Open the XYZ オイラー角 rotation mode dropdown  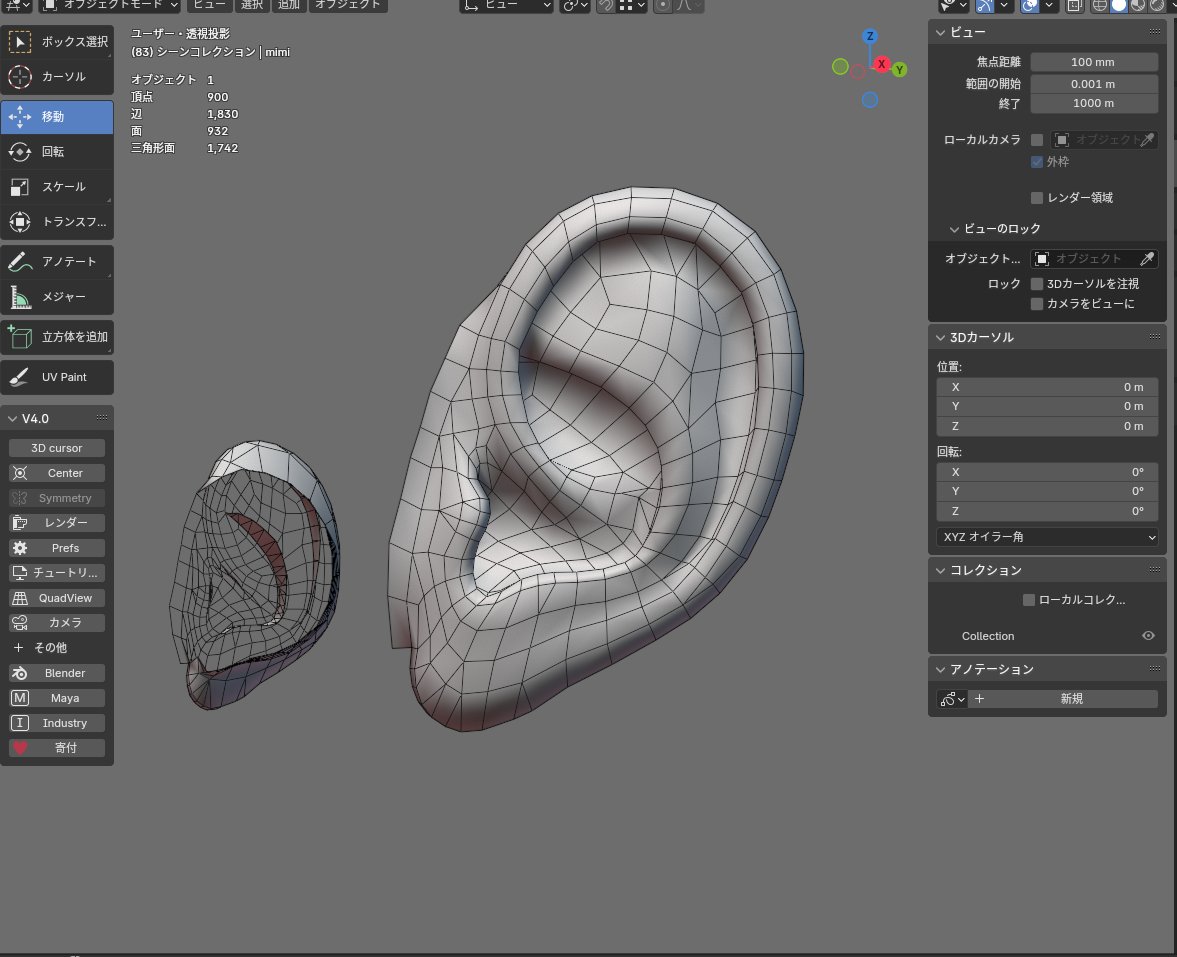click(1047, 537)
